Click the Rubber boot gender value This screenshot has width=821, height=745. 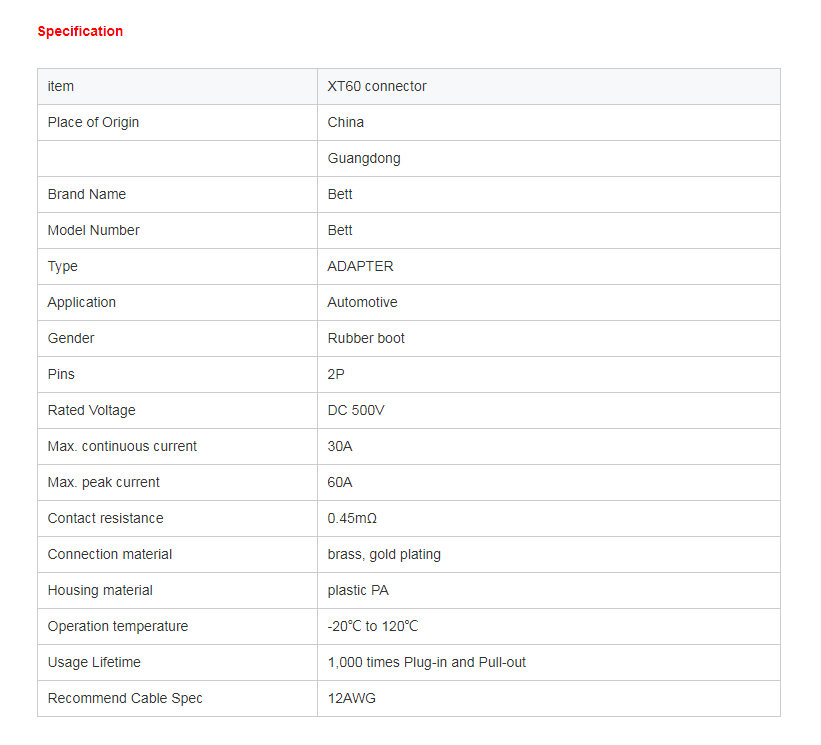point(366,339)
